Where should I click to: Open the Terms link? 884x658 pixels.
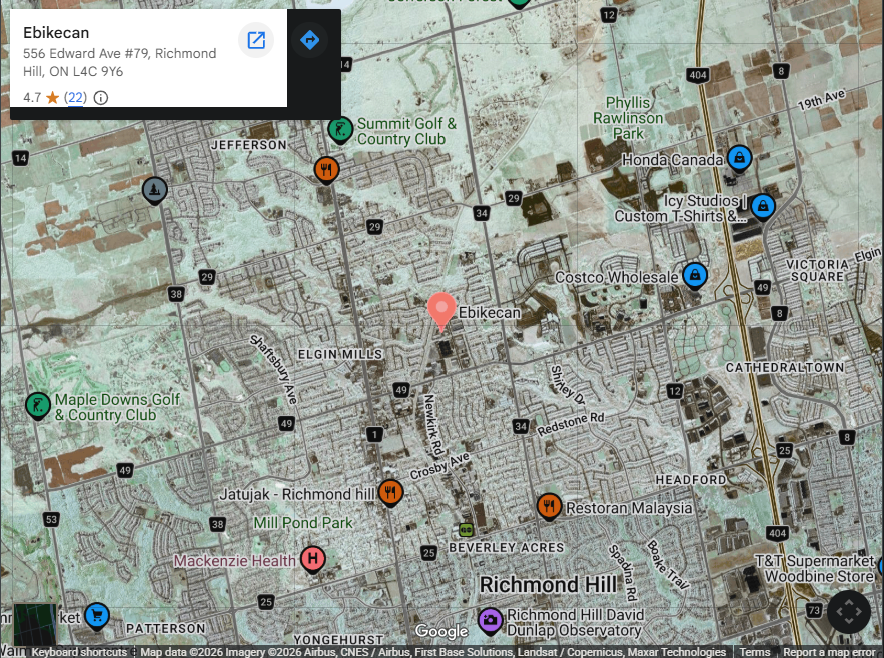(x=755, y=652)
